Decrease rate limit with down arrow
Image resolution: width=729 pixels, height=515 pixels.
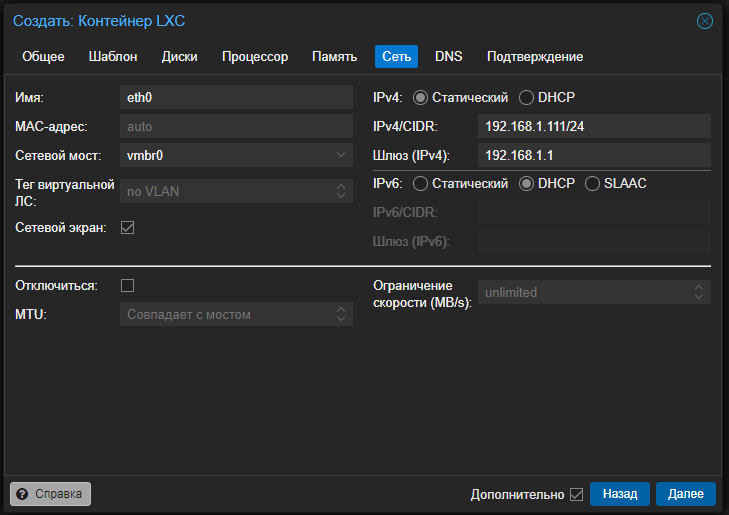pyautogui.click(x=699, y=297)
